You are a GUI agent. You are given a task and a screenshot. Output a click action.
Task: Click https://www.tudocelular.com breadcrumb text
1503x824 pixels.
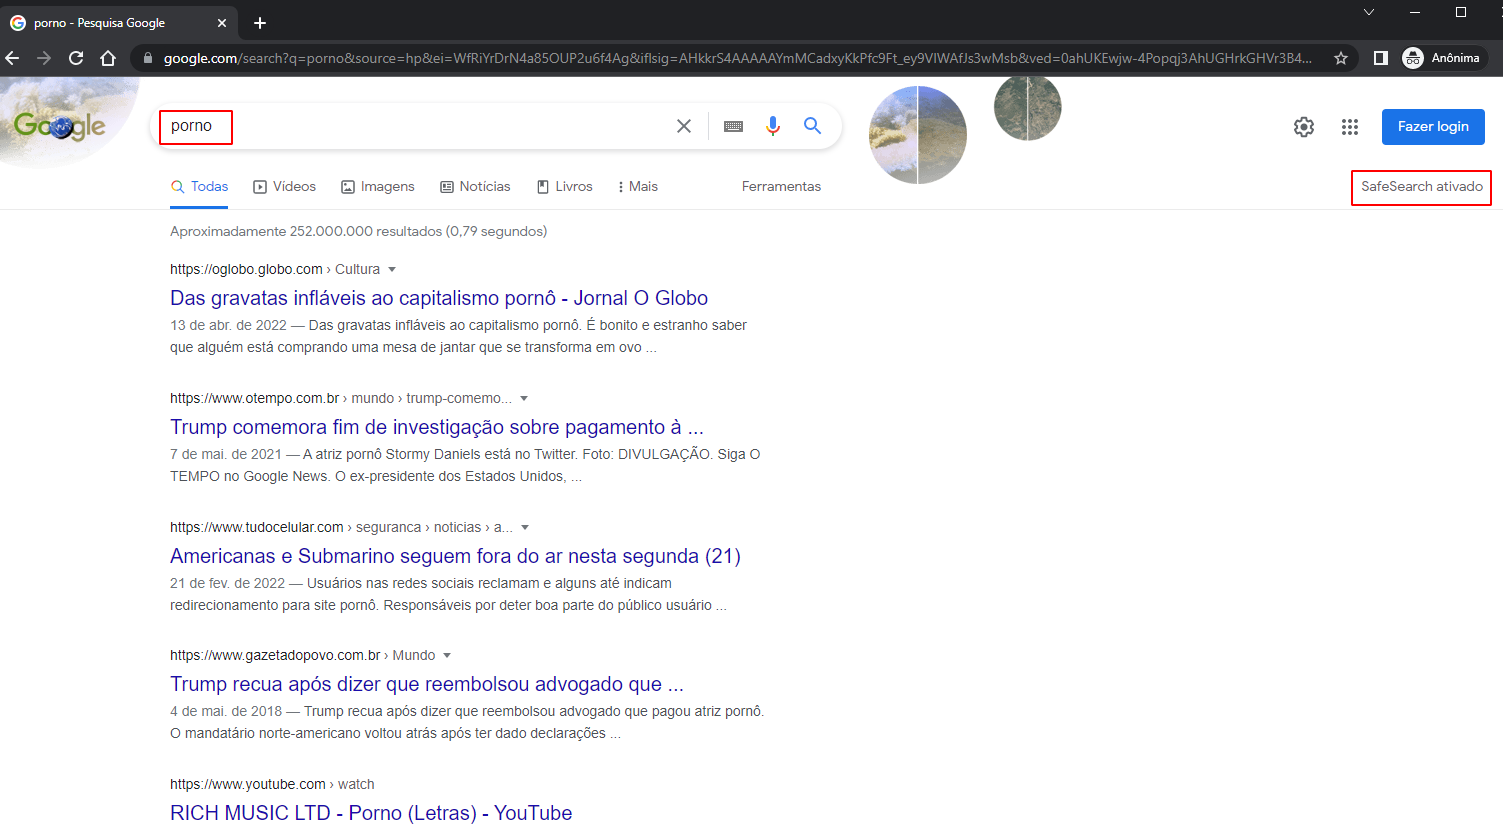[x=257, y=528]
